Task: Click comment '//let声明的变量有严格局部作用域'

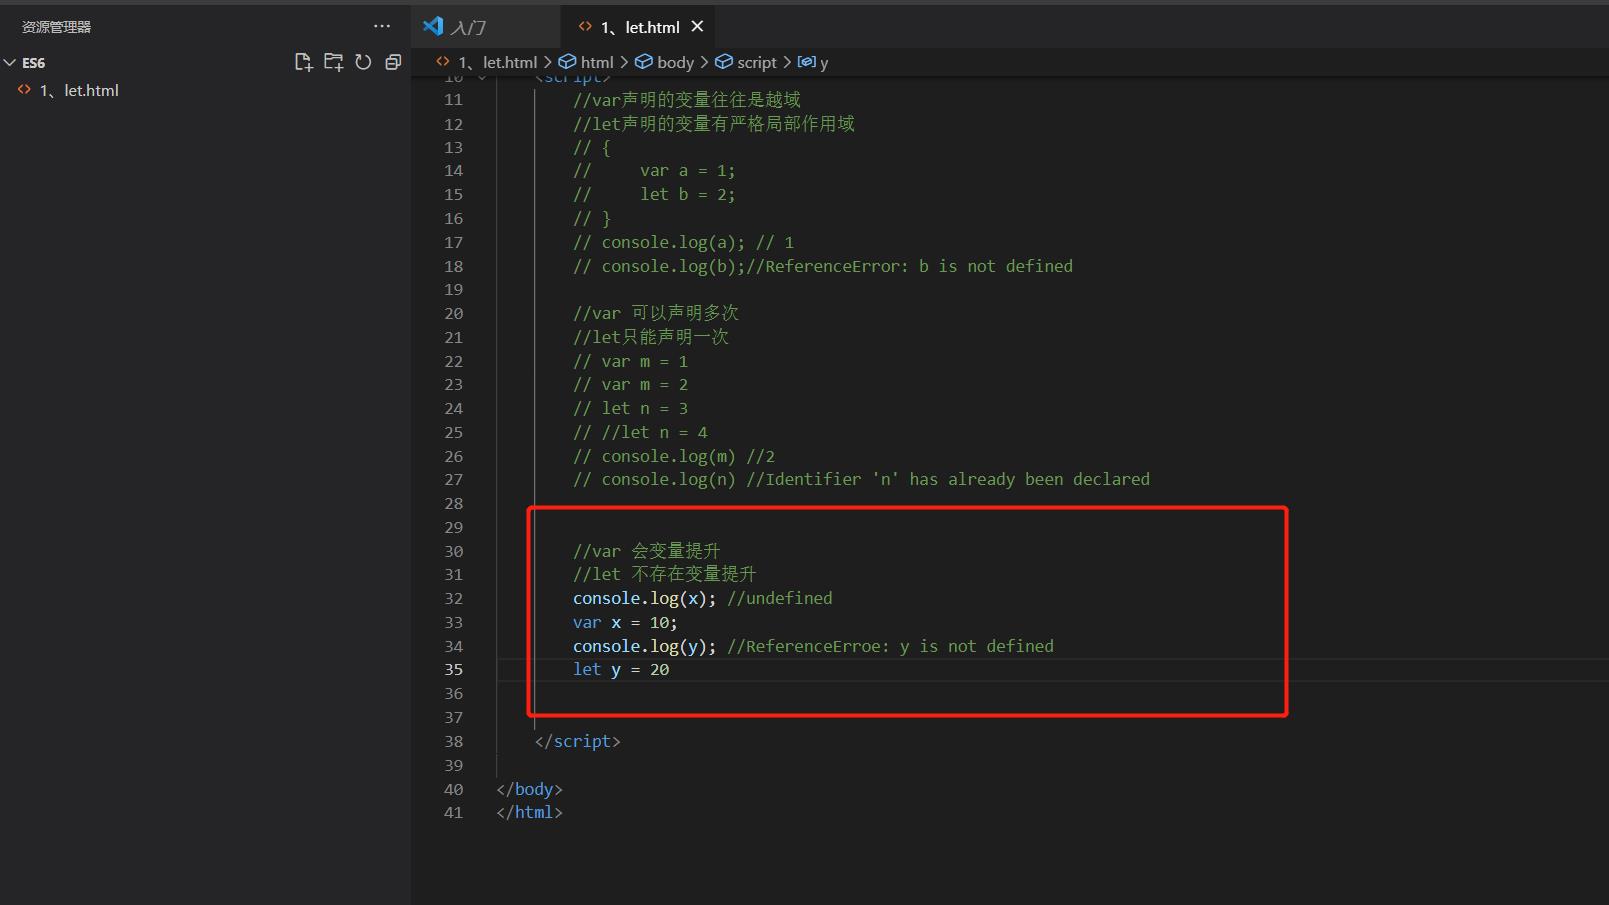Action: tap(714, 124)
